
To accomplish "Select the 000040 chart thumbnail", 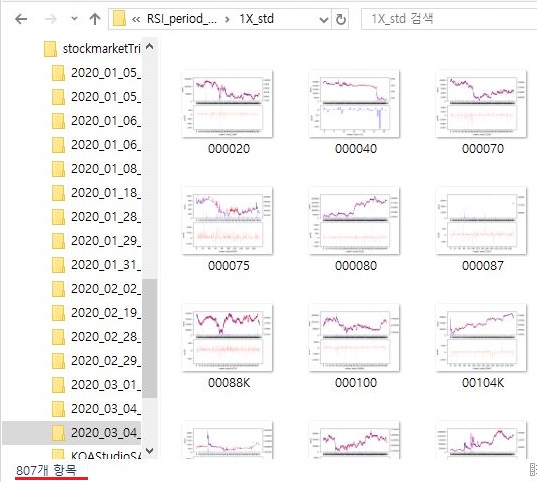I will pyautogui.click(x=354, y=104).
